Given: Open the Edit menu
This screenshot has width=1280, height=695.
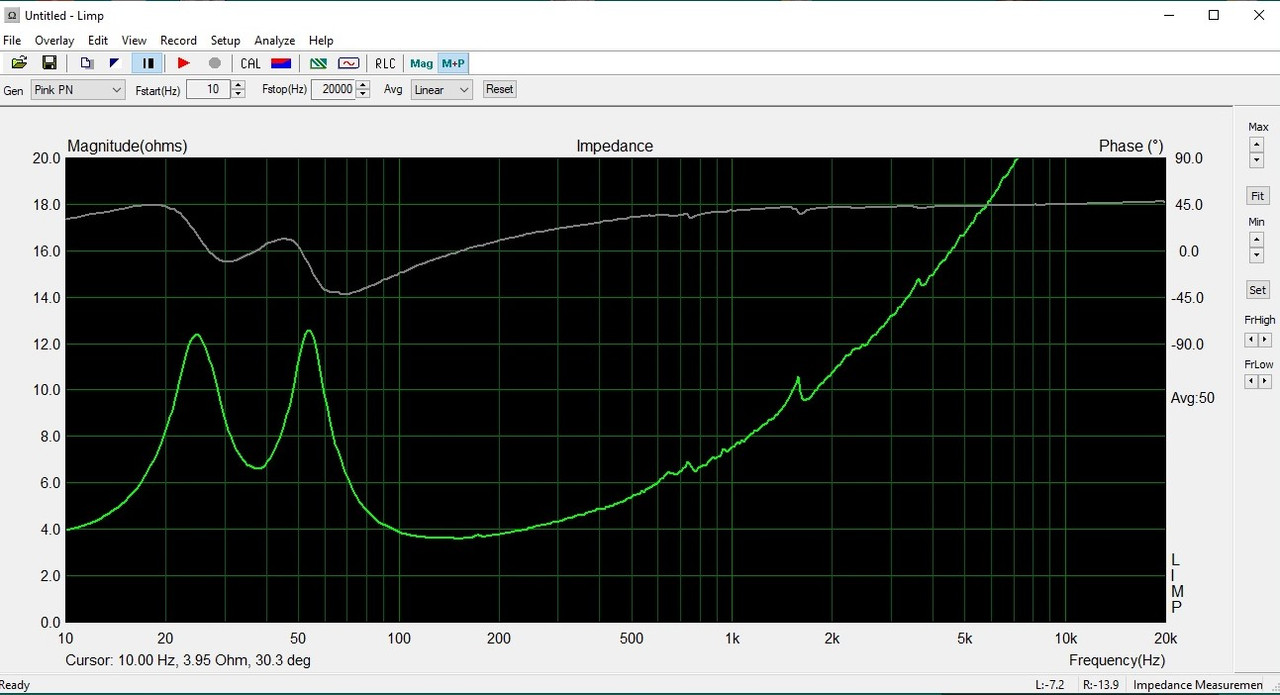Looking at the screenshot, I should coord(97,41).
